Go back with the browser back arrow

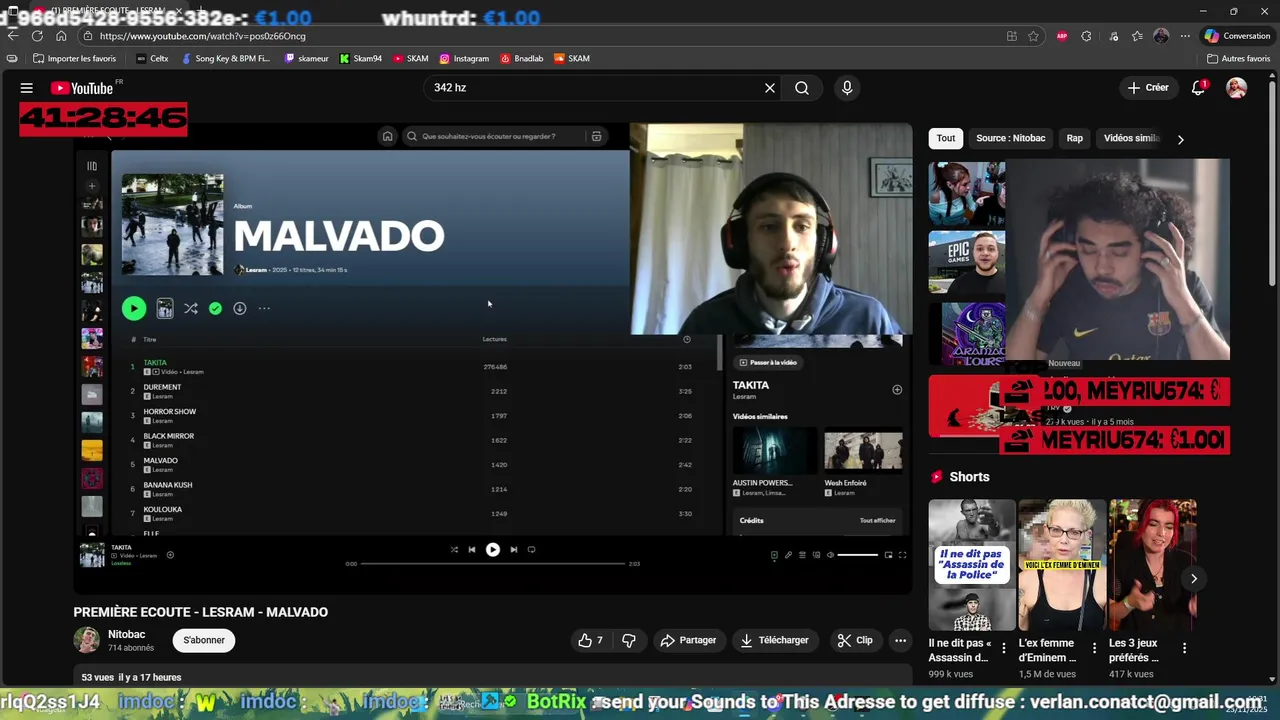pyautogui.click(x=13, y=36)
